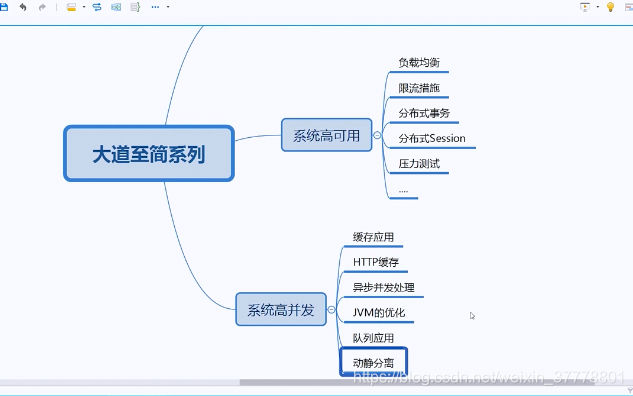
Task: Click the highlighted subtopic 动静分离
Action: (373, 362)
